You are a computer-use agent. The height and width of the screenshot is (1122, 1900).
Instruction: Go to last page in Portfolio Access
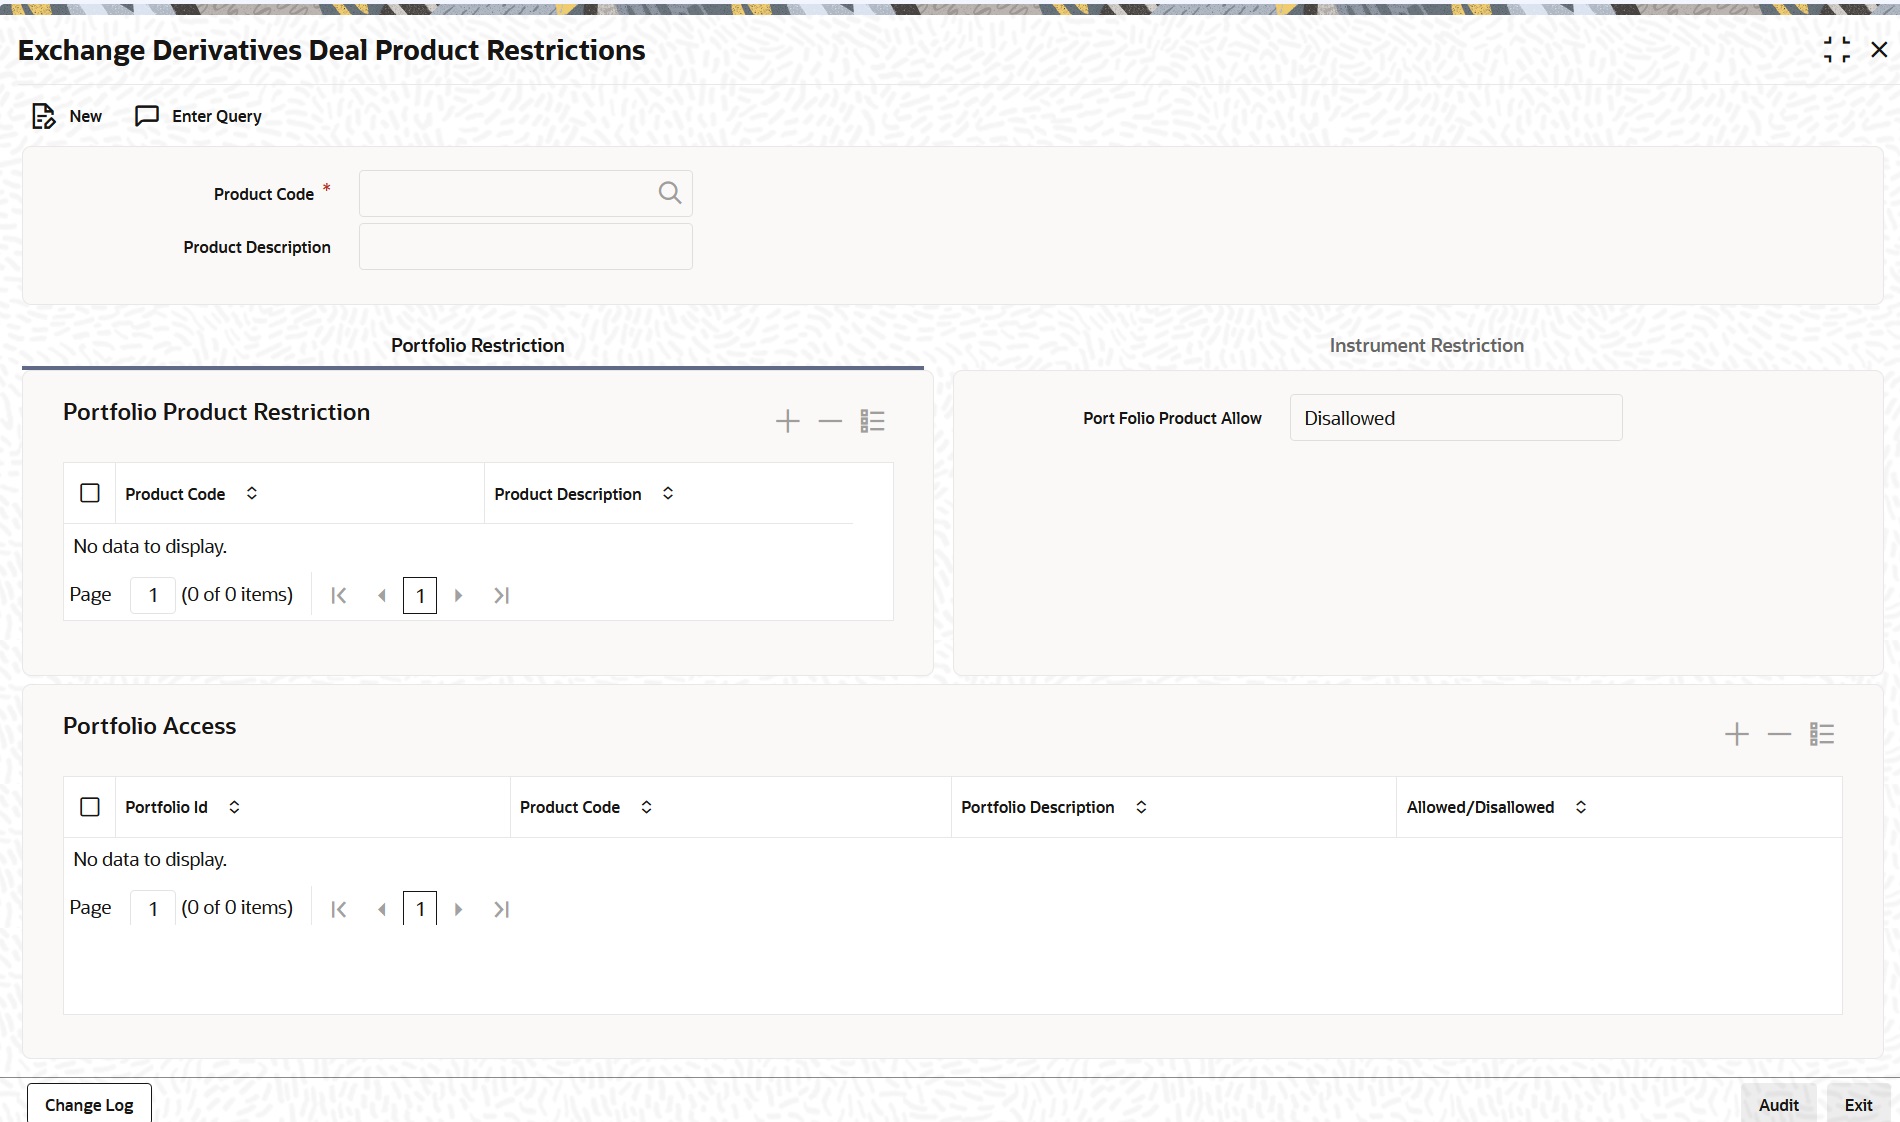pos(501,909)
